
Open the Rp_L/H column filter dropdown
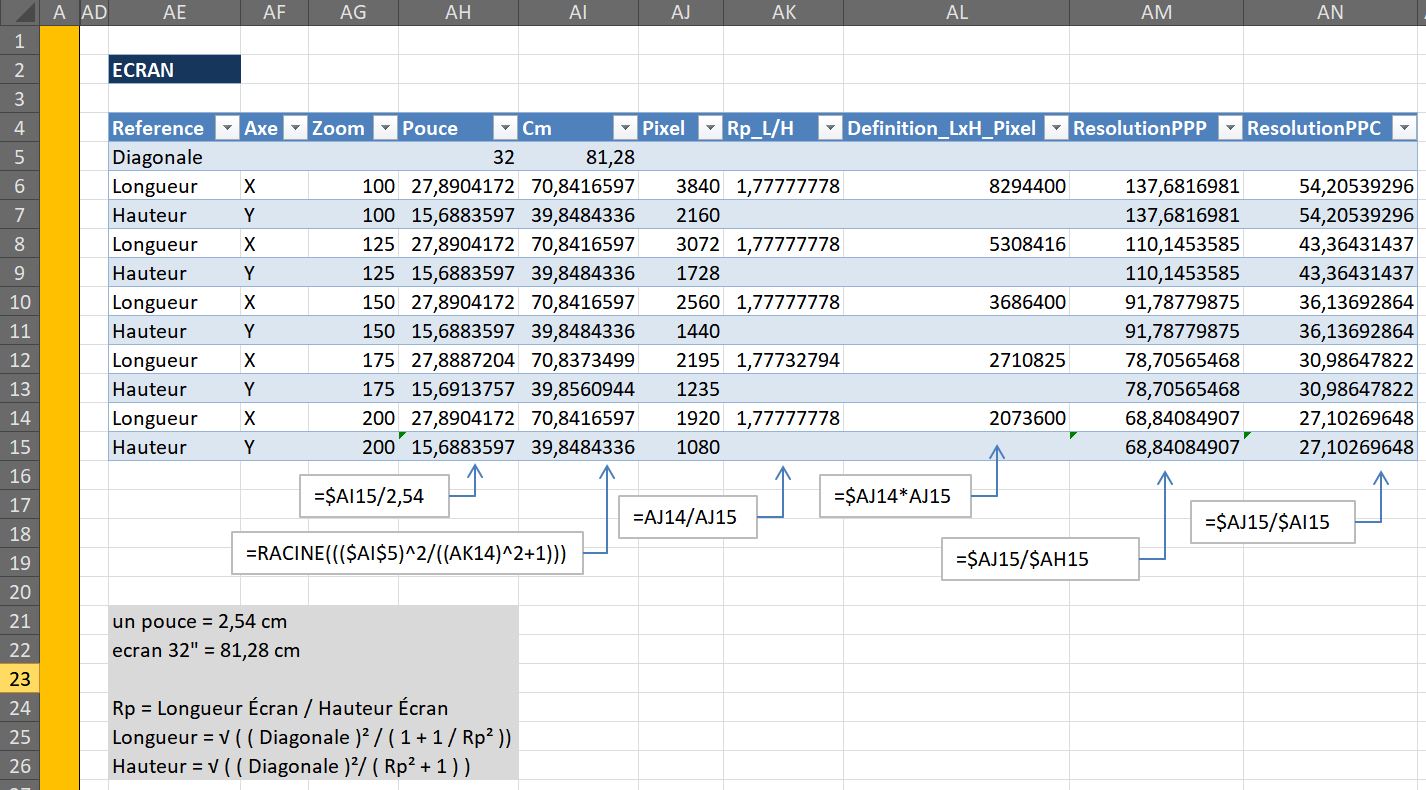click(829, 128)
